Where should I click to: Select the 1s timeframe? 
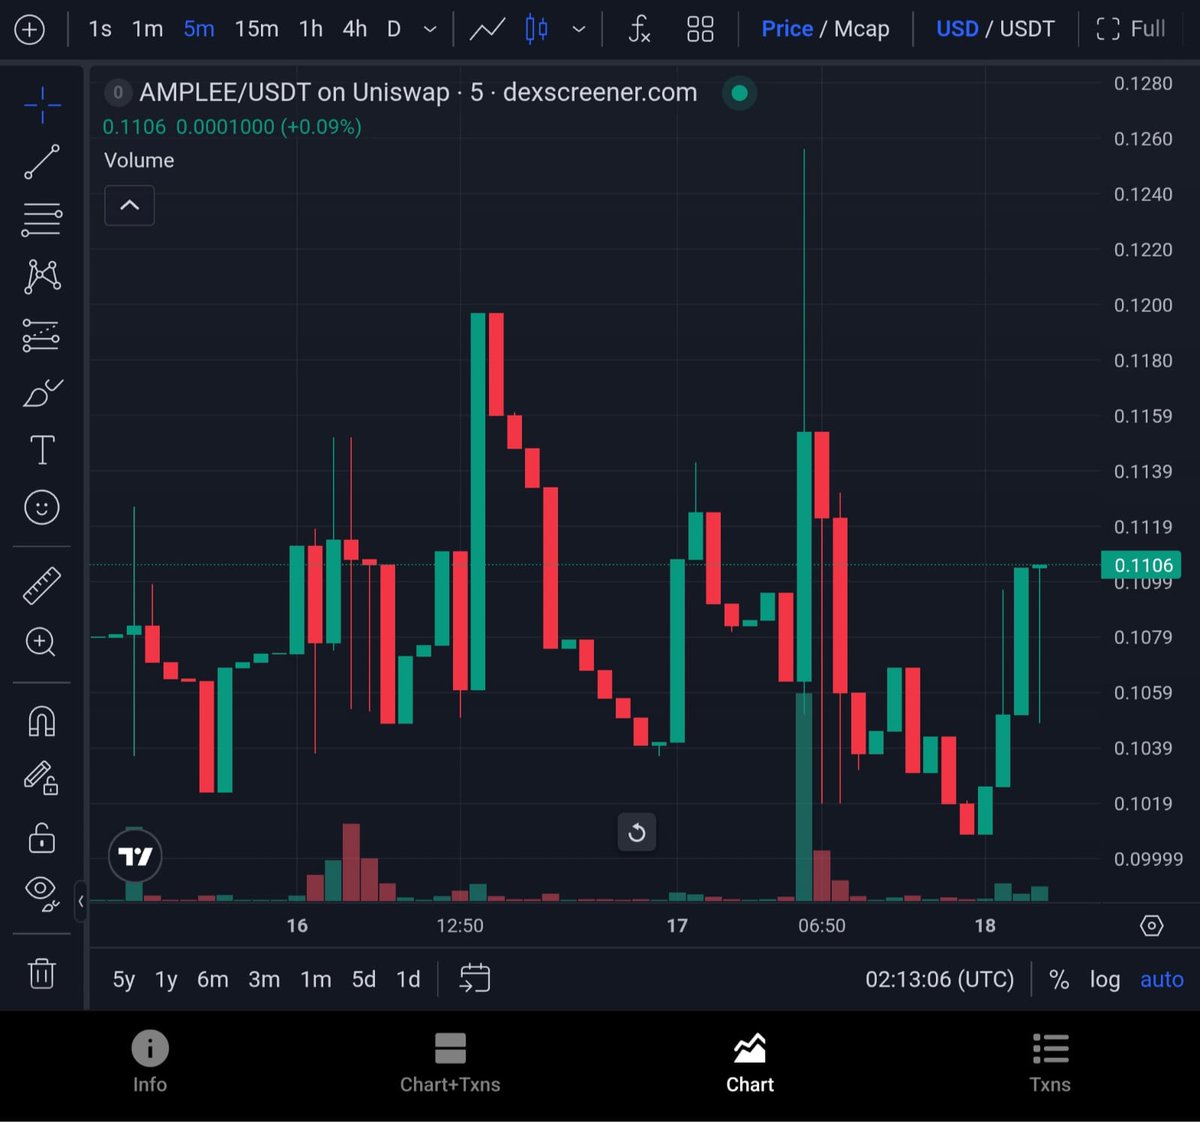tap(100, 29)
